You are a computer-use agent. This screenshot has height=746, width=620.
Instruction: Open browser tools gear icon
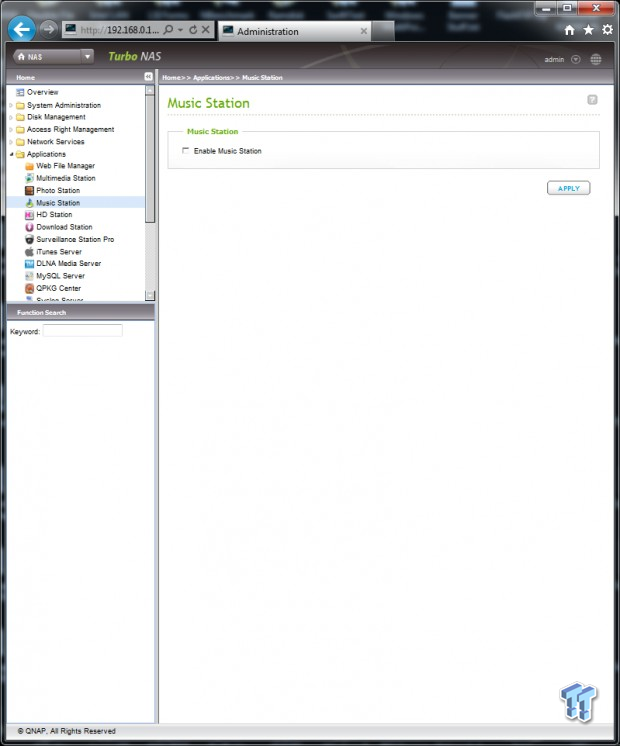tap(608, 29)
